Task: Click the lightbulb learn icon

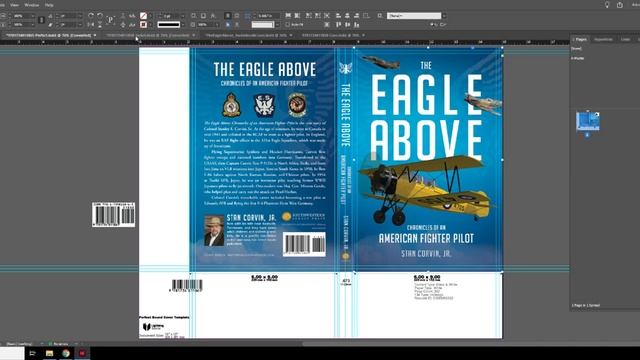Action: pos(607,5)
